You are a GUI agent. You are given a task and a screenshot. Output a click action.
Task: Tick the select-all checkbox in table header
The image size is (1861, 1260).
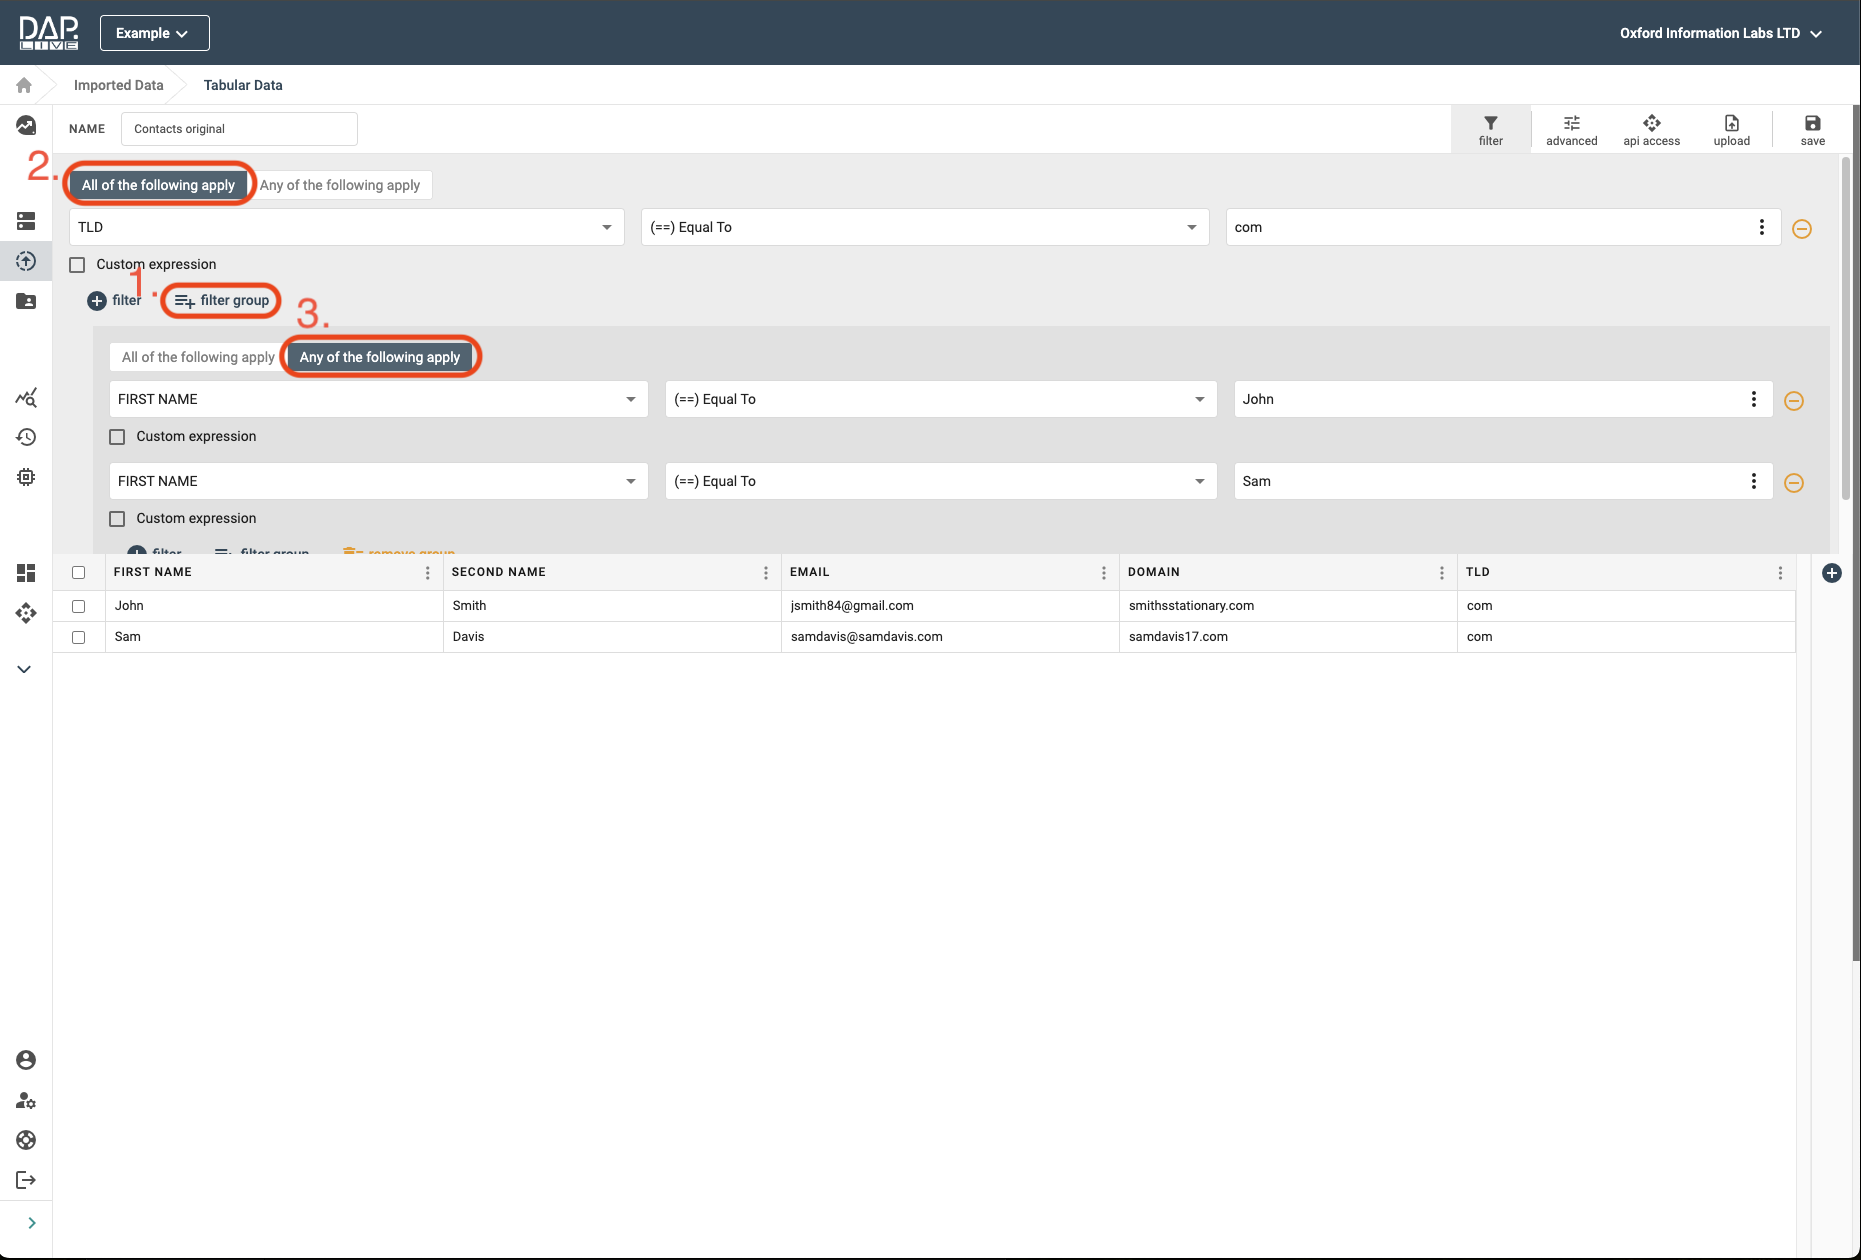[x=79, y=573]
